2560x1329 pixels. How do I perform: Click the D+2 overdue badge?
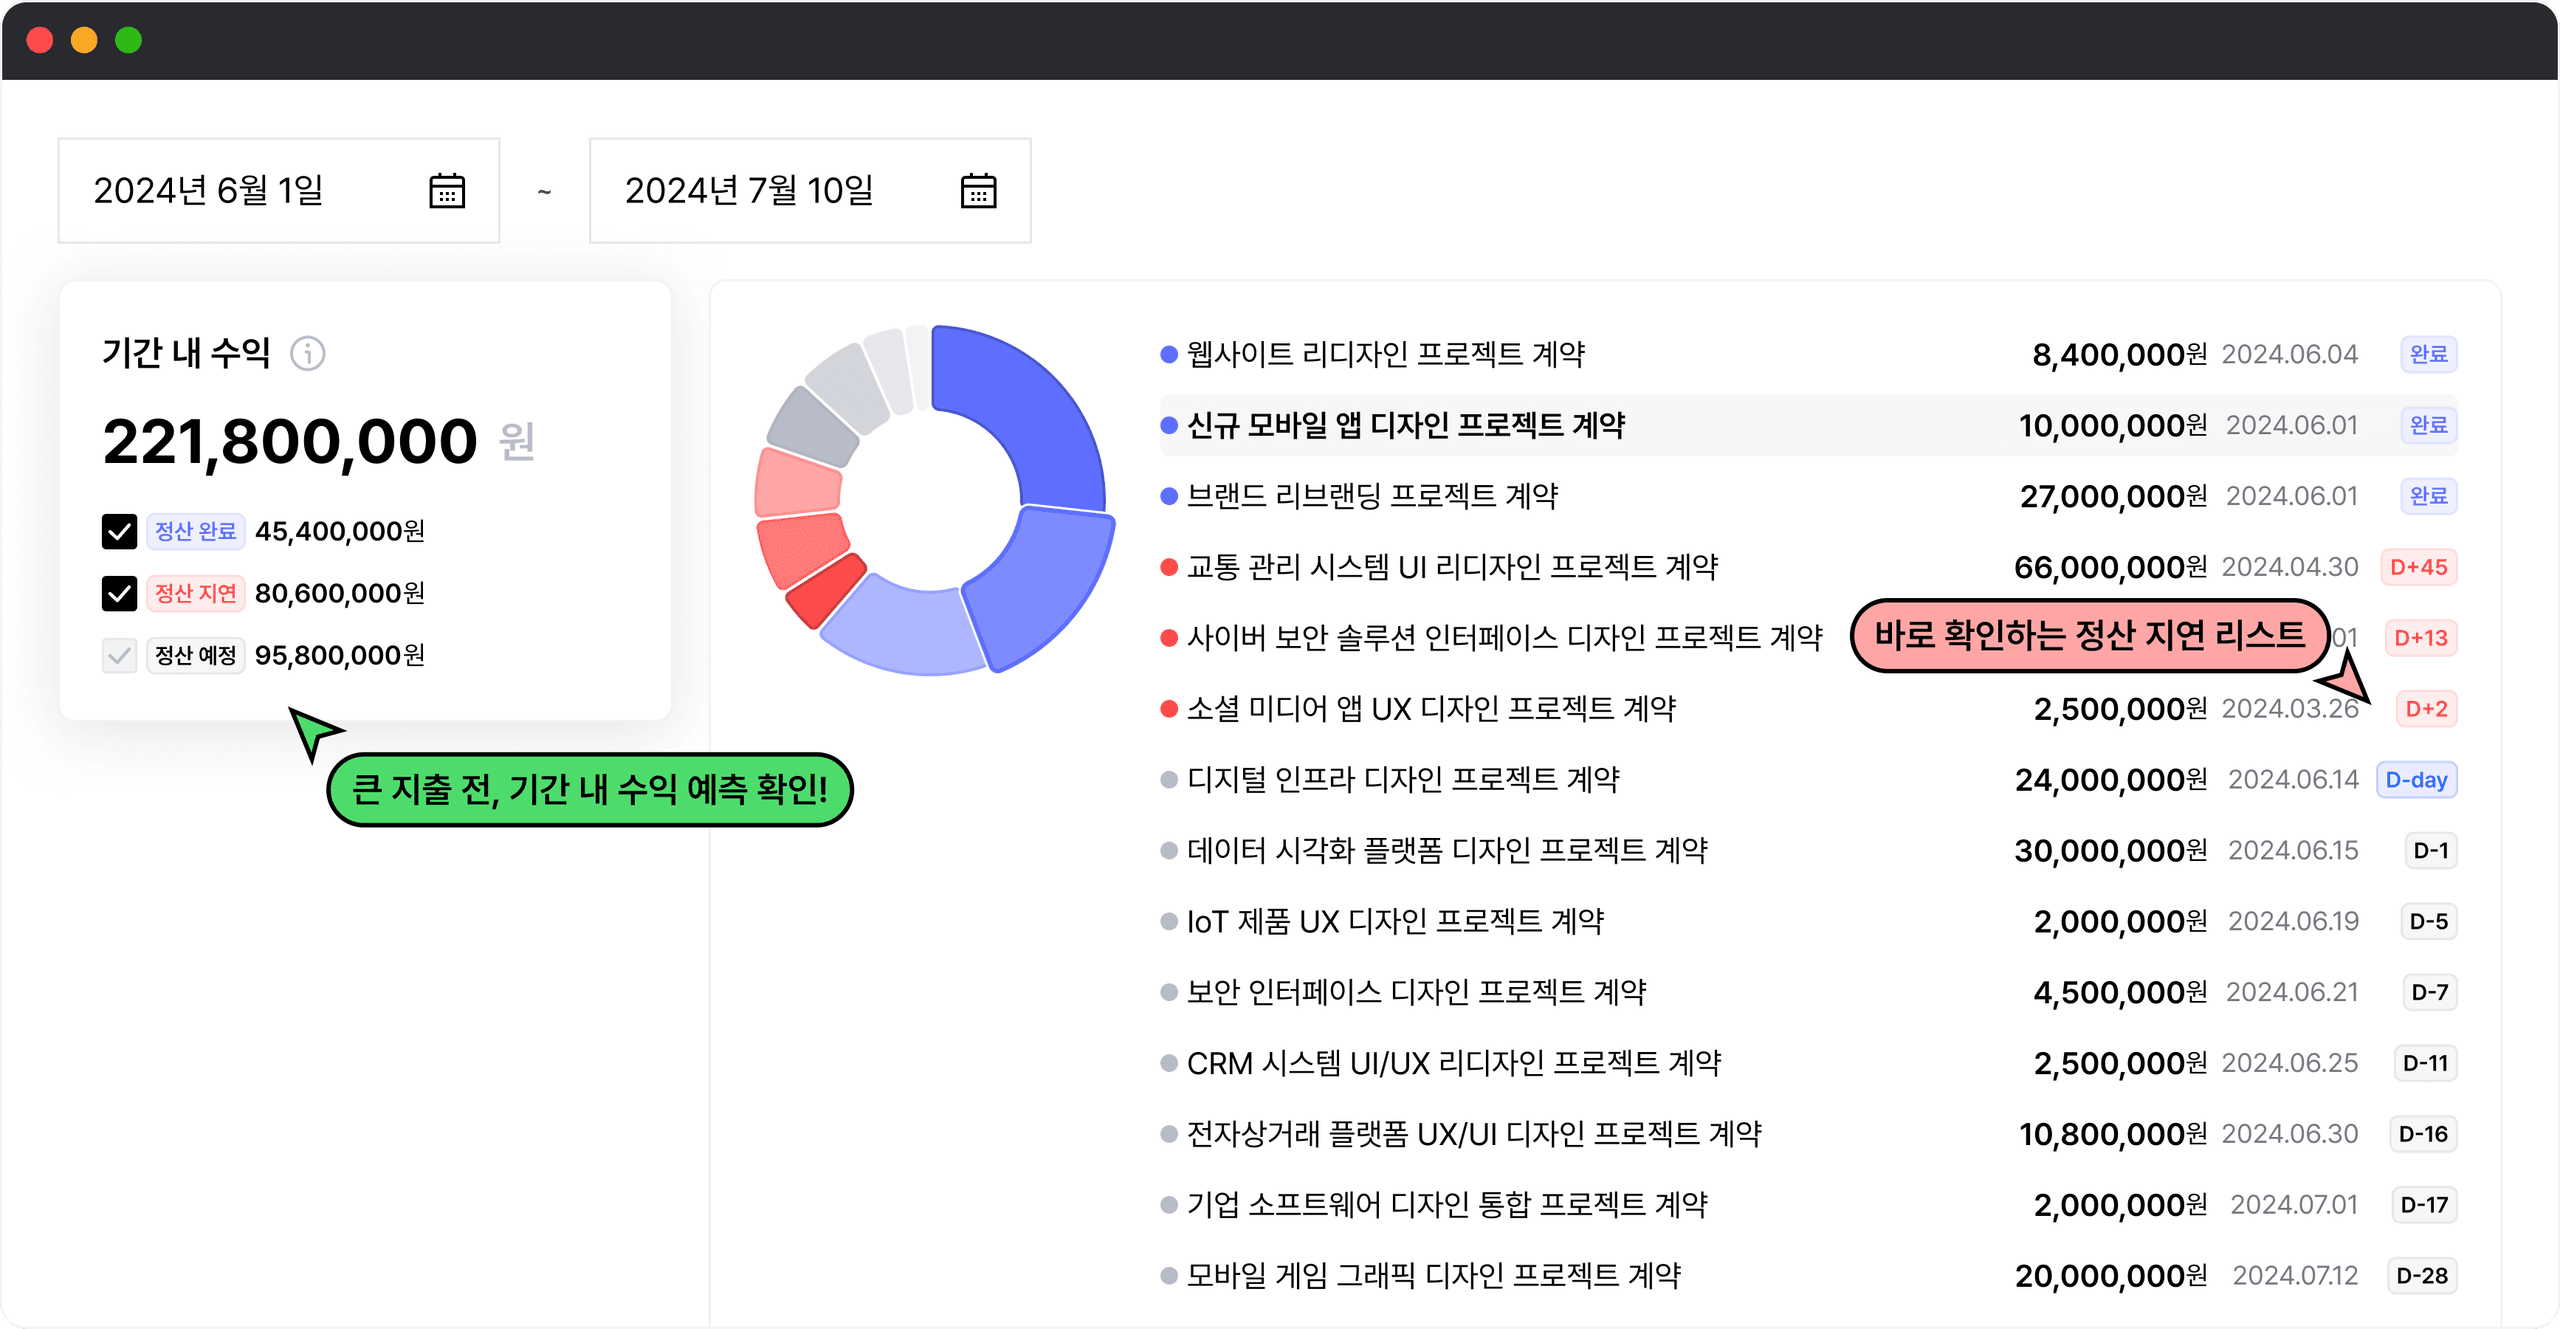(x=2426, y=709)
